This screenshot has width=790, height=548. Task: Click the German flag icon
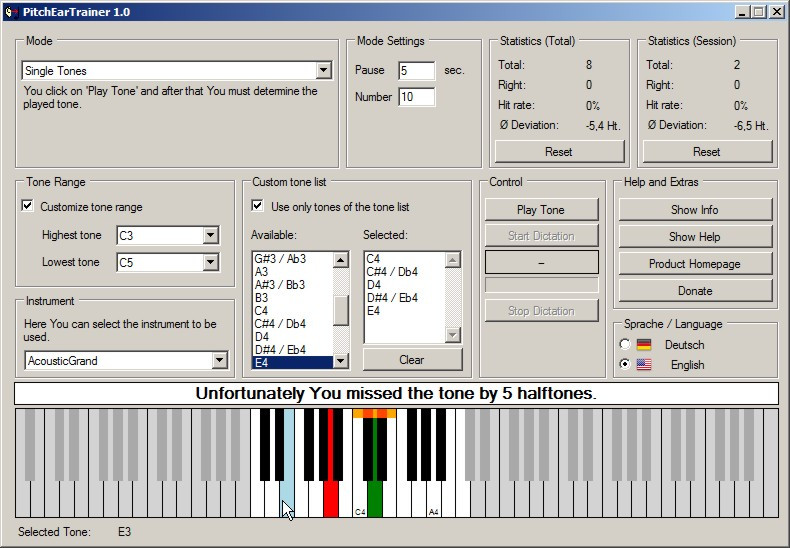point(644,345)
